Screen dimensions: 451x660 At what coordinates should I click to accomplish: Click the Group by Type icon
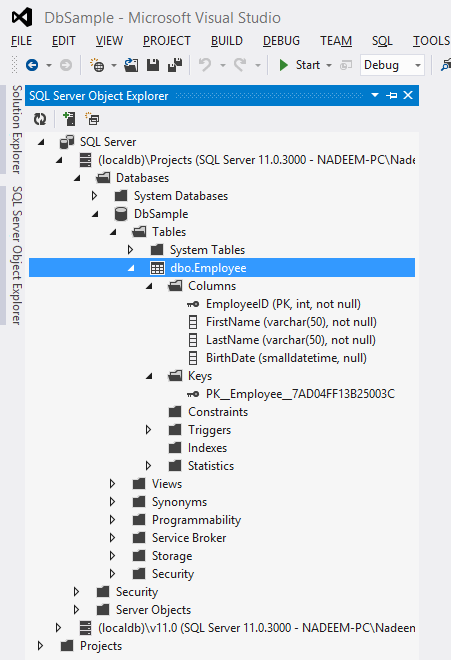point(92,119)
